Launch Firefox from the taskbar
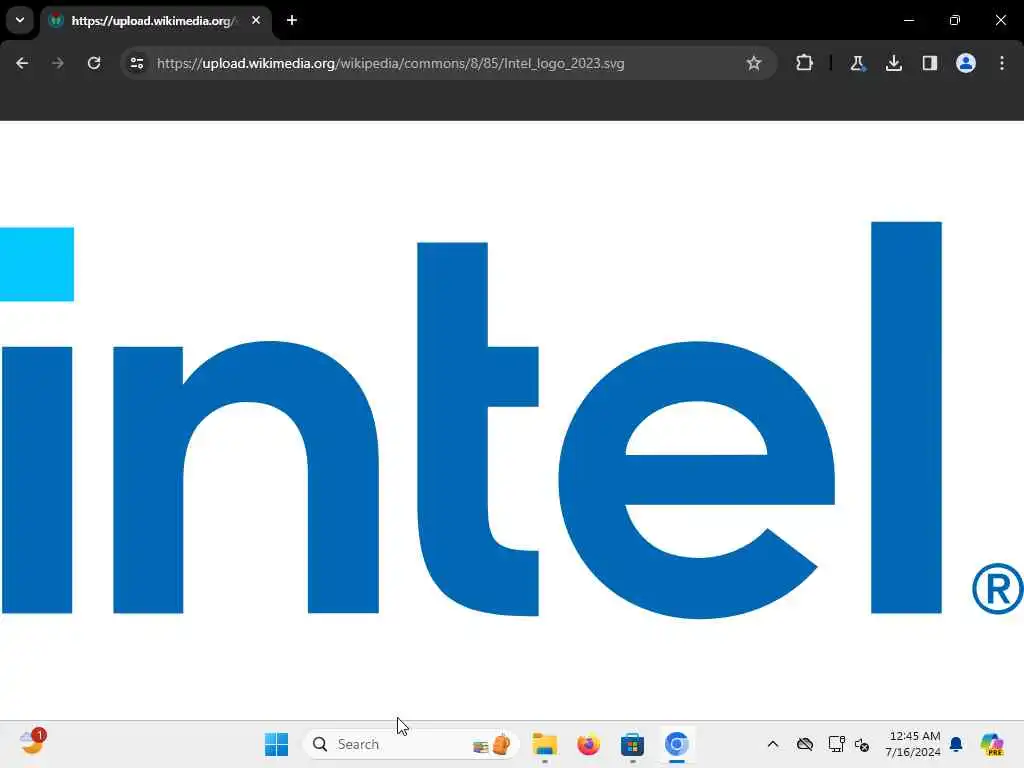Image resolution: width=1024 pixels, height=768 pixels. pyautogui.click(x=588, y=744)
